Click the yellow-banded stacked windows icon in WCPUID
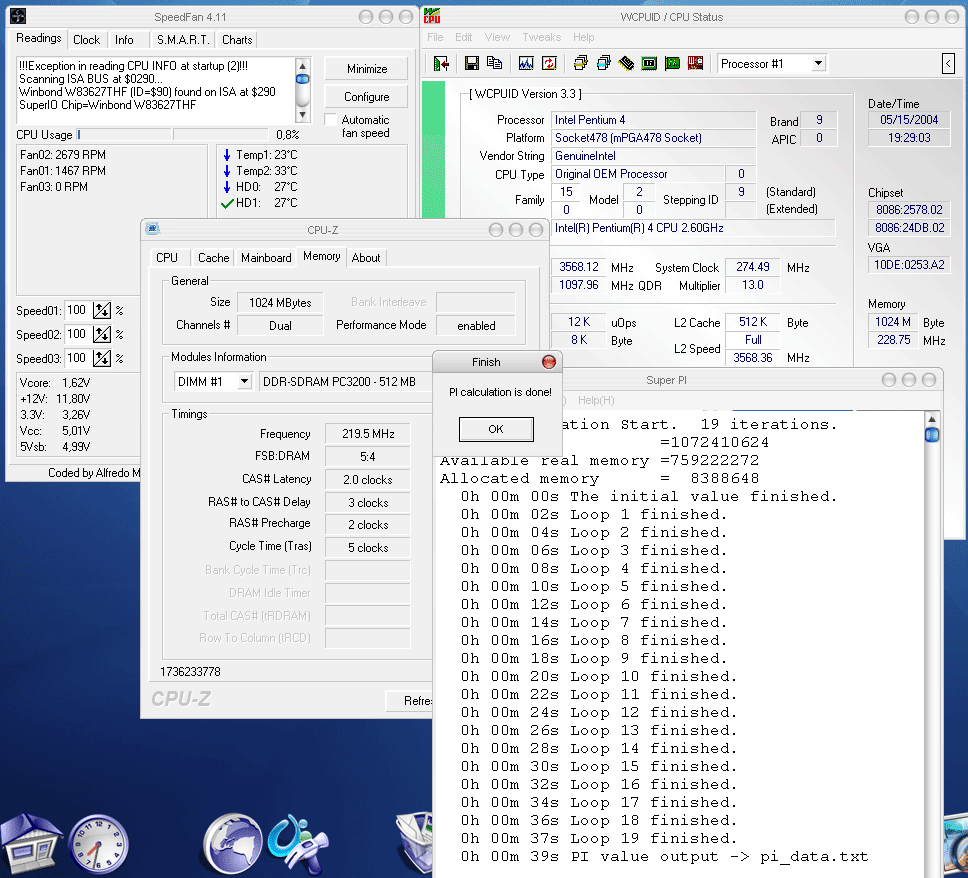Screen dimensions: 968x878 [x=580, y=63]
